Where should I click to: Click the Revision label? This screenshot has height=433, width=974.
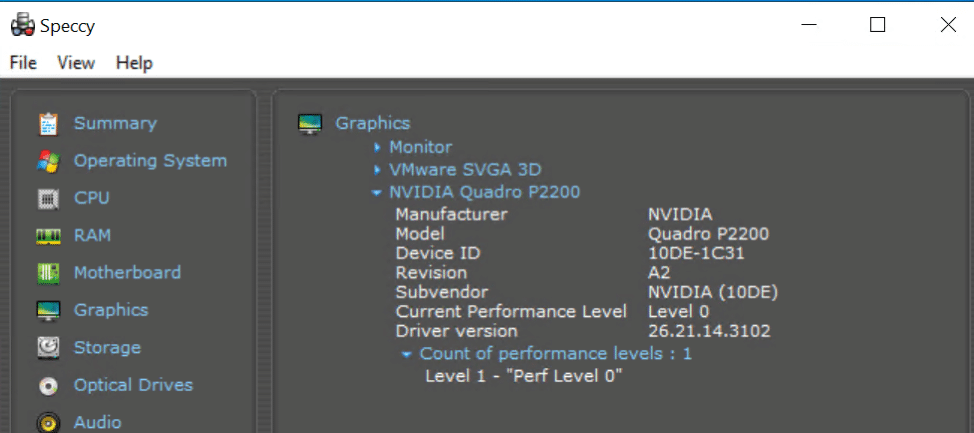pyautogui.click(x=431, y=272)
